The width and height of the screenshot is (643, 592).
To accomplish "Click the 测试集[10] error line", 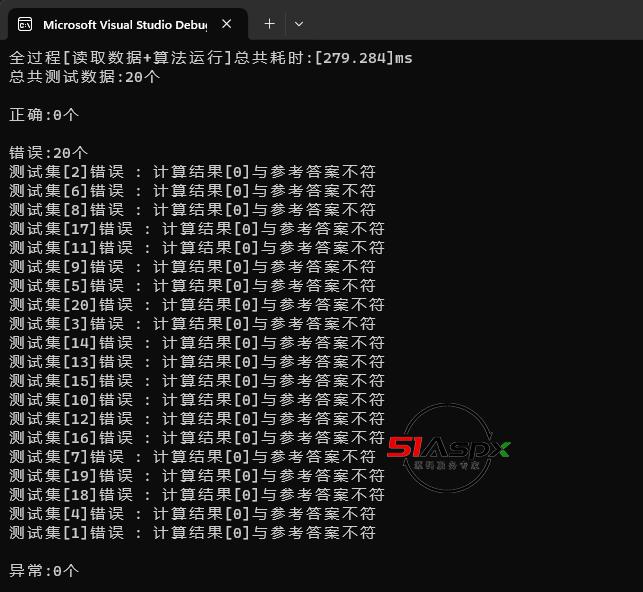I will pyautogui.click(x=197, y=400).
